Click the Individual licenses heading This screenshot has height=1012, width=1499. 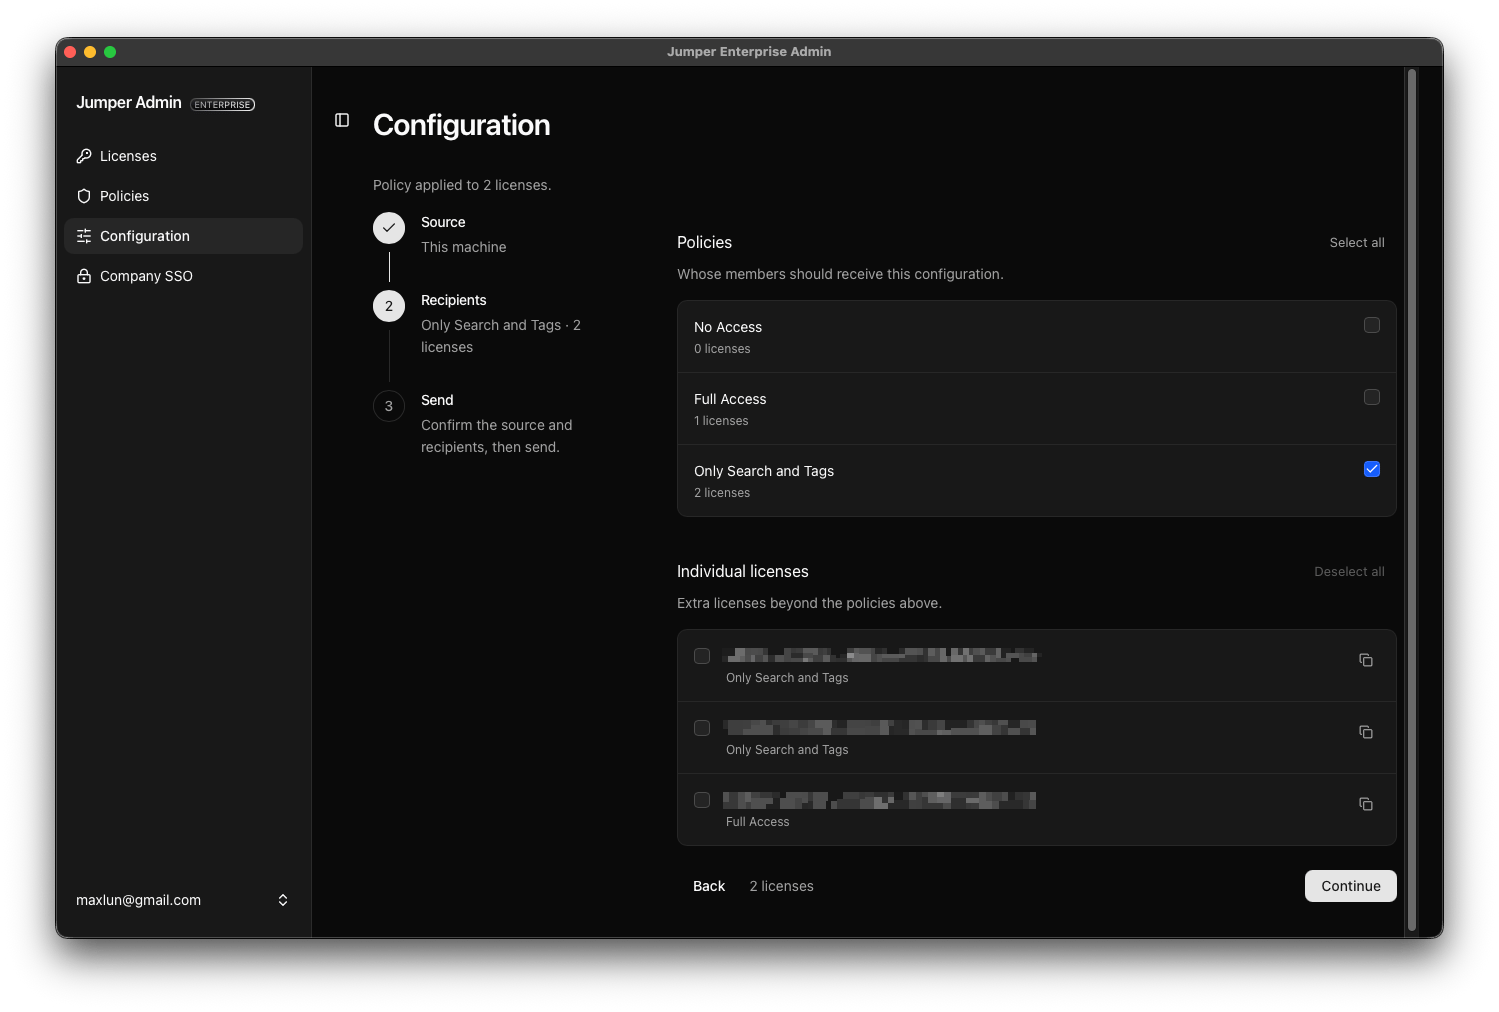(x=743, y=572)
